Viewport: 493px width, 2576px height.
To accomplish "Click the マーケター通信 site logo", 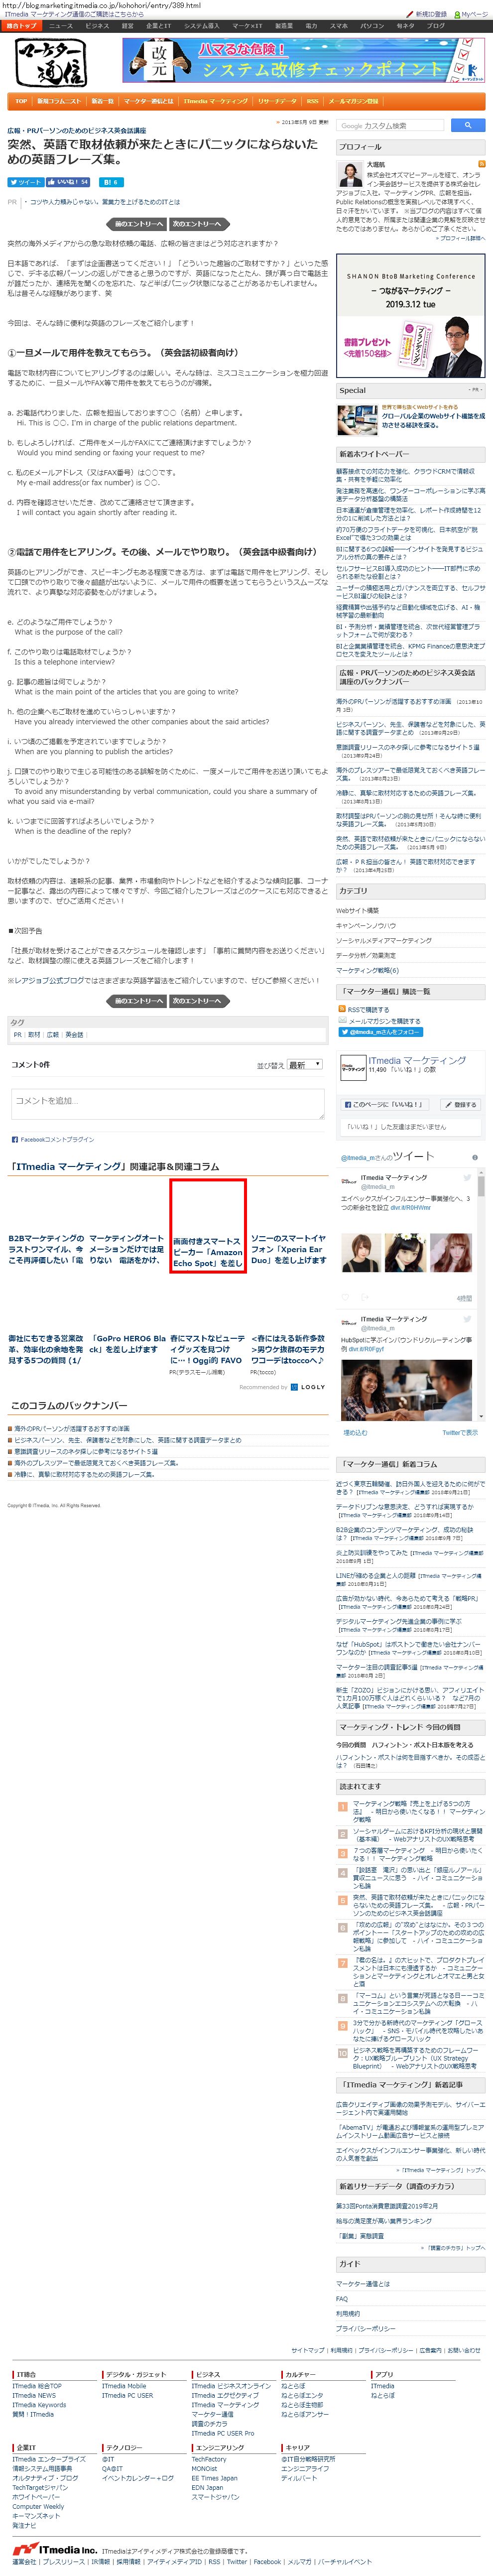I will (x=50, y=62).
